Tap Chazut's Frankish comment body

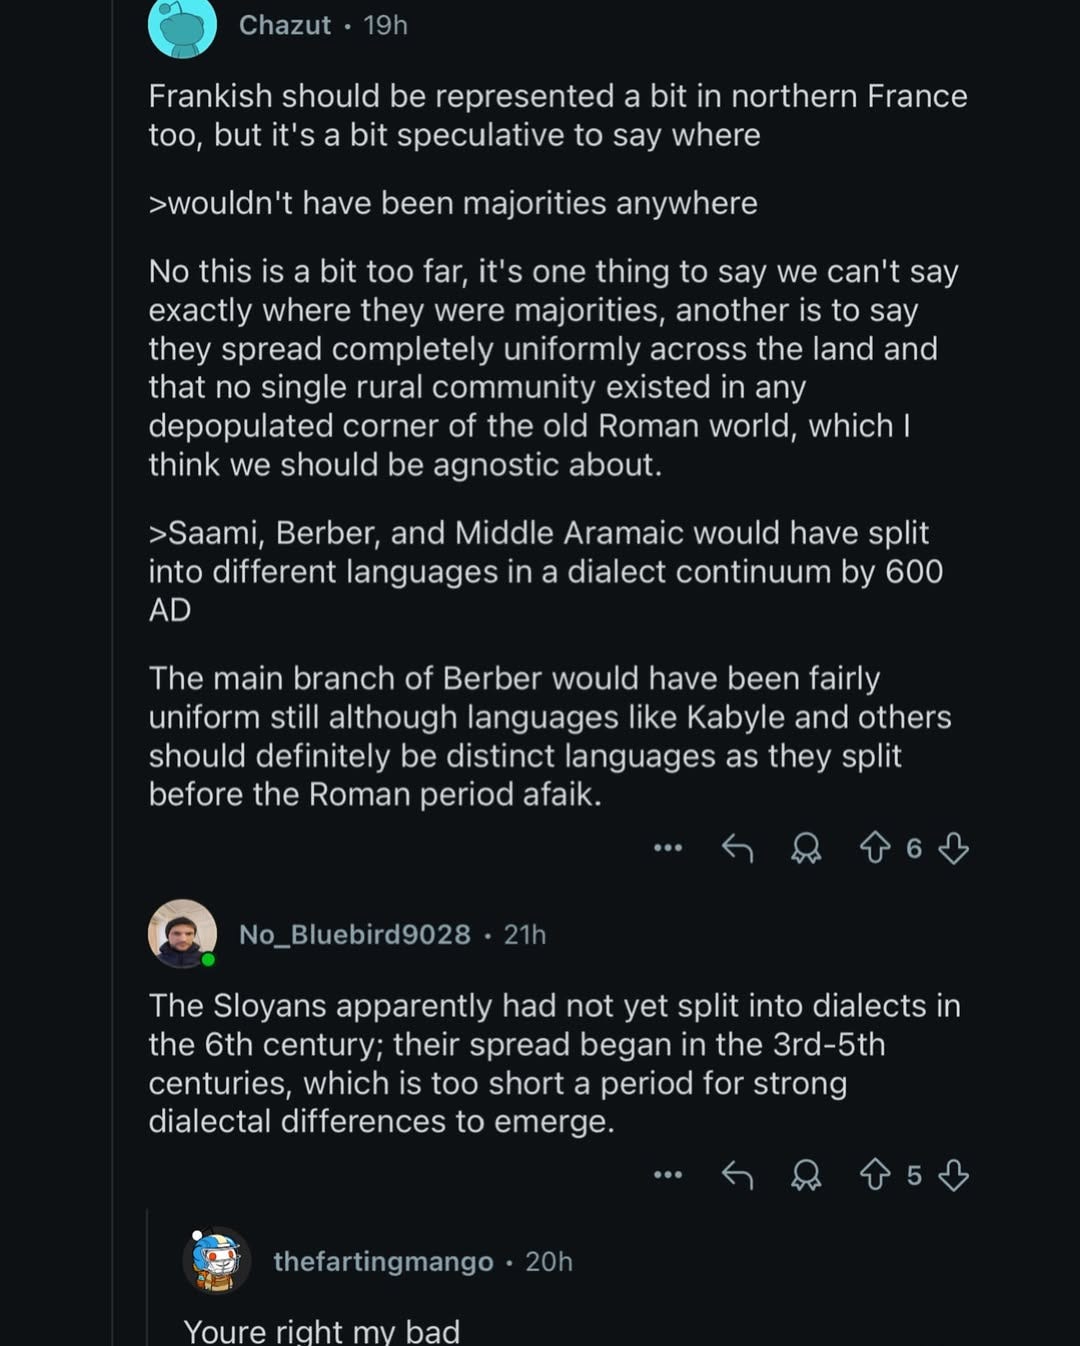(x=557, y=115)
